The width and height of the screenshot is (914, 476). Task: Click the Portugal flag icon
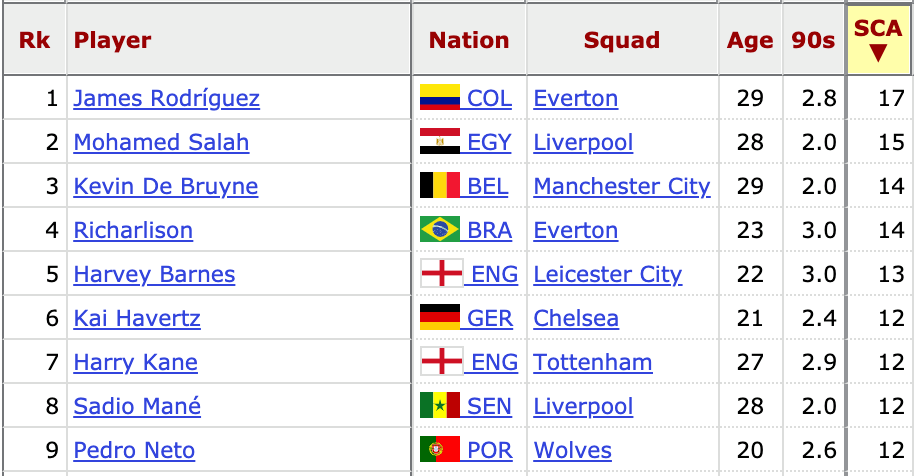click(x=440, y=449)
